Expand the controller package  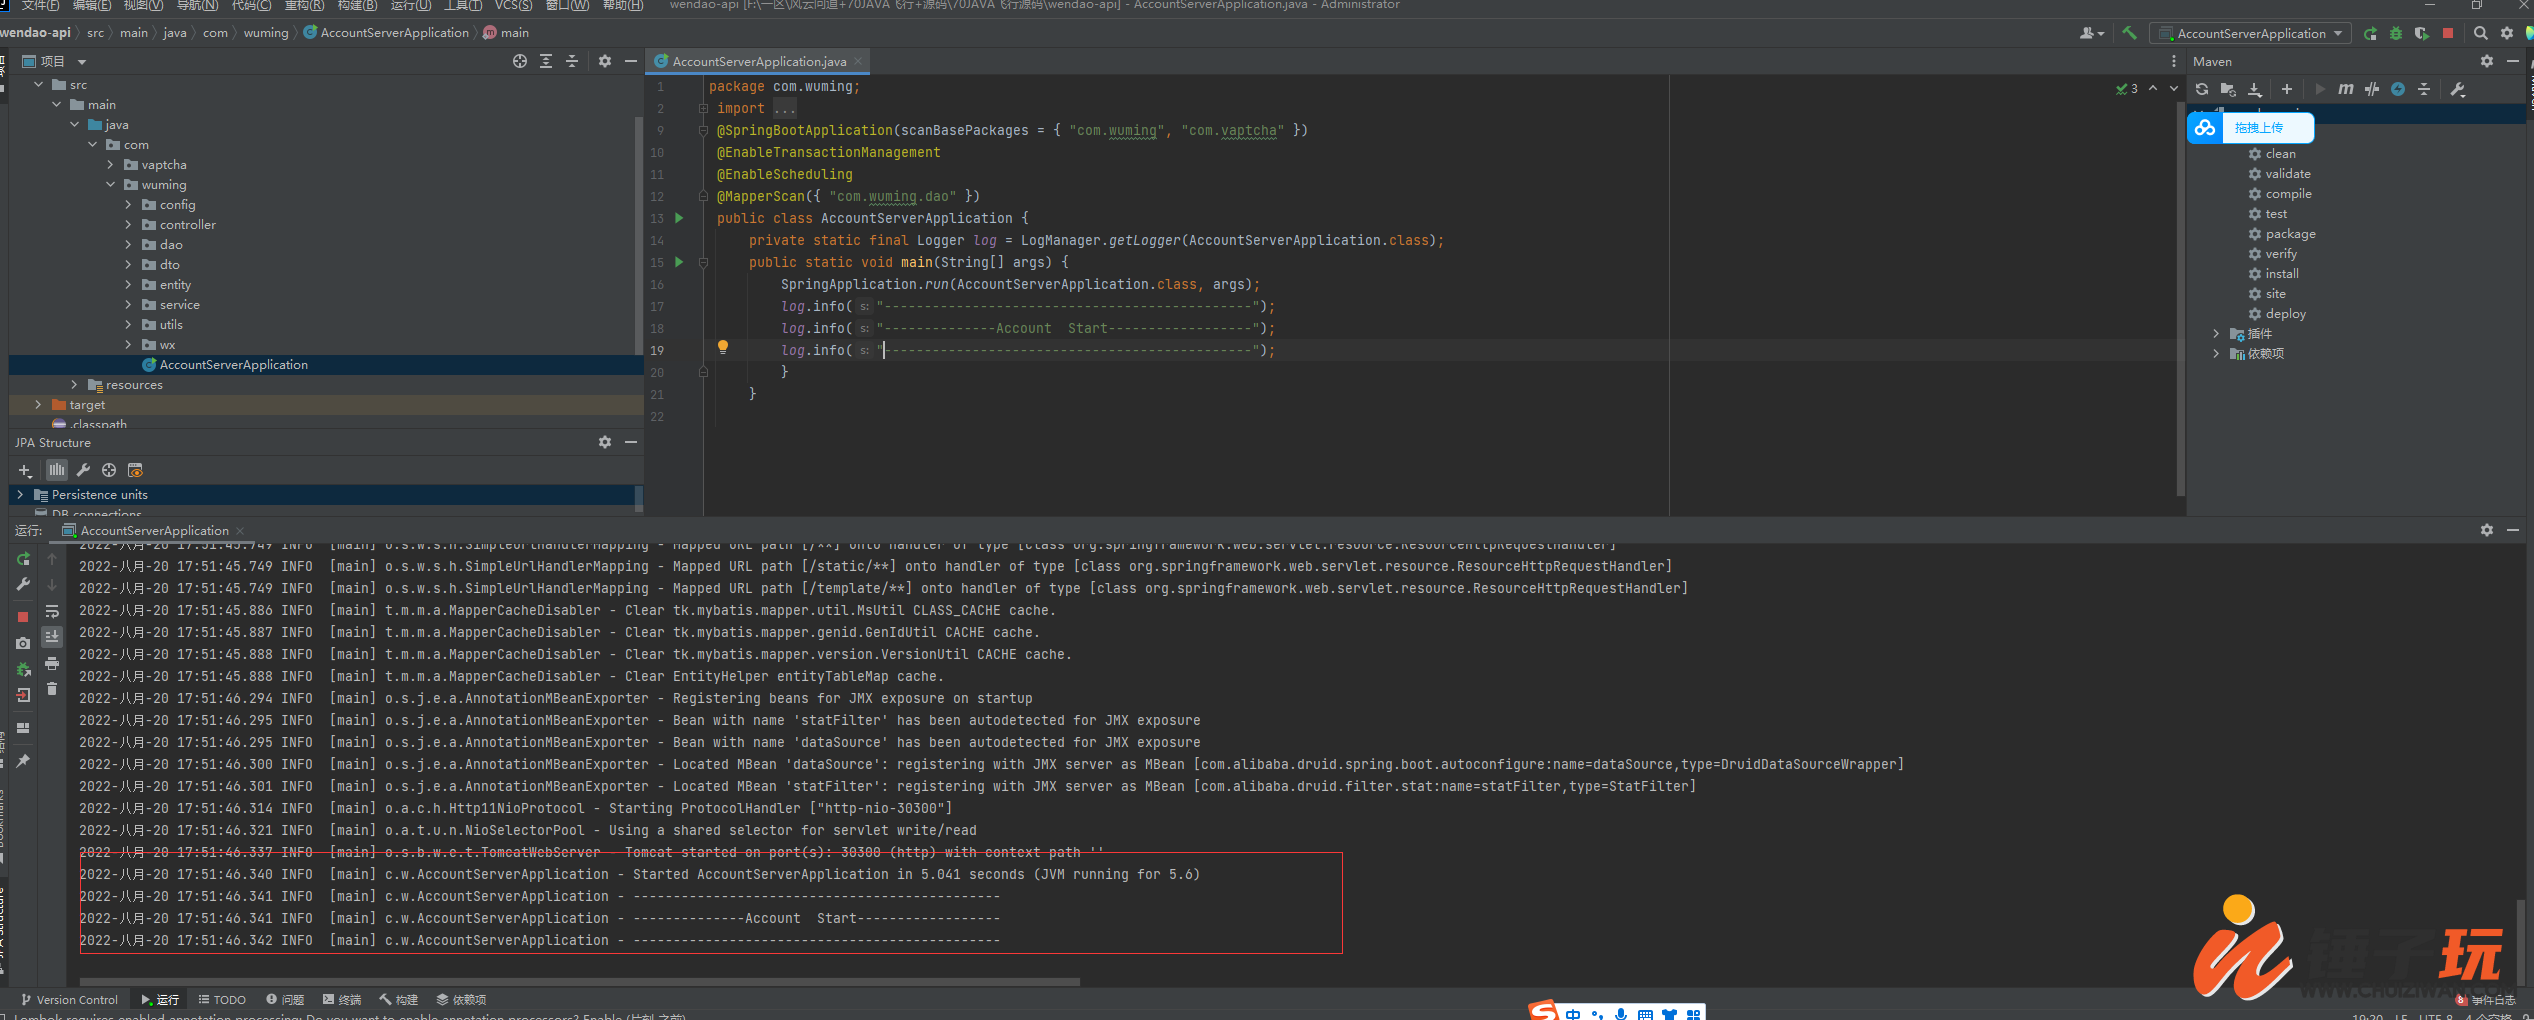pos(128,224)
